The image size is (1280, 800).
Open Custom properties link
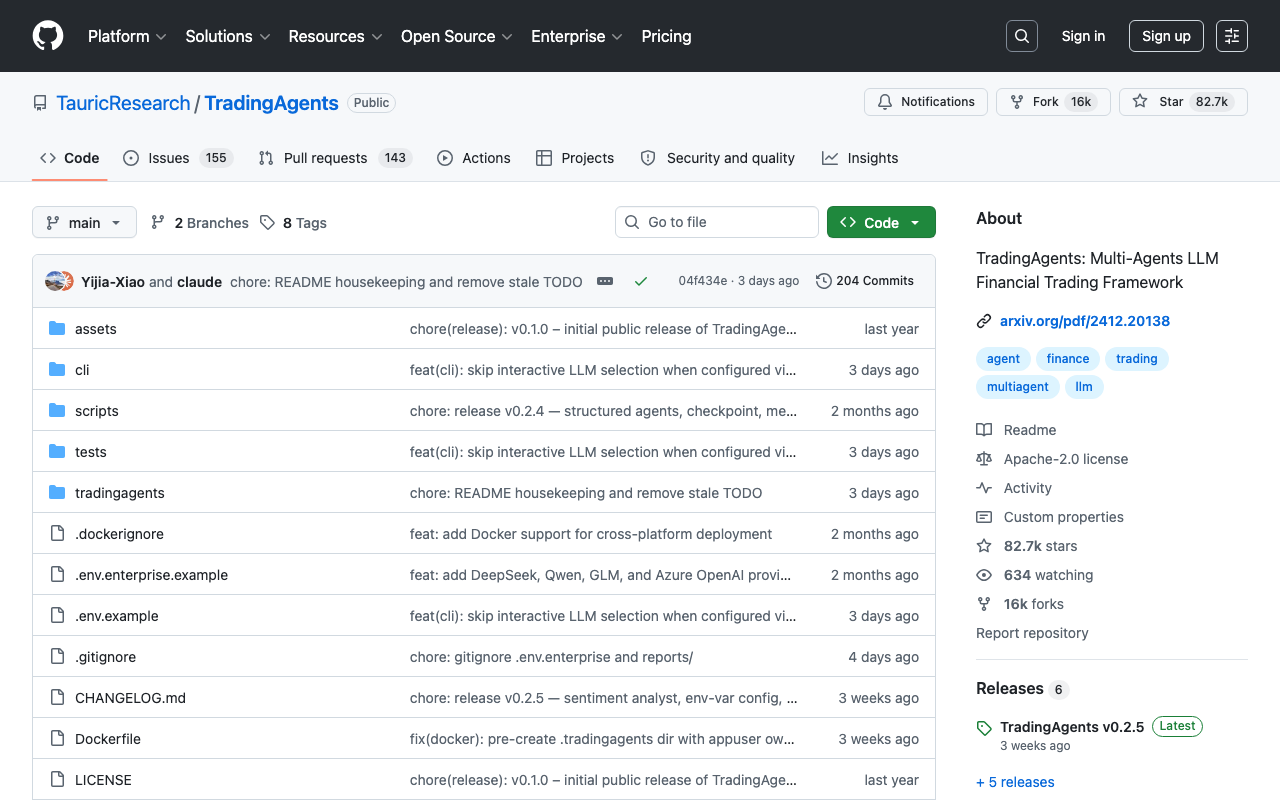[x=1050, y=517]
